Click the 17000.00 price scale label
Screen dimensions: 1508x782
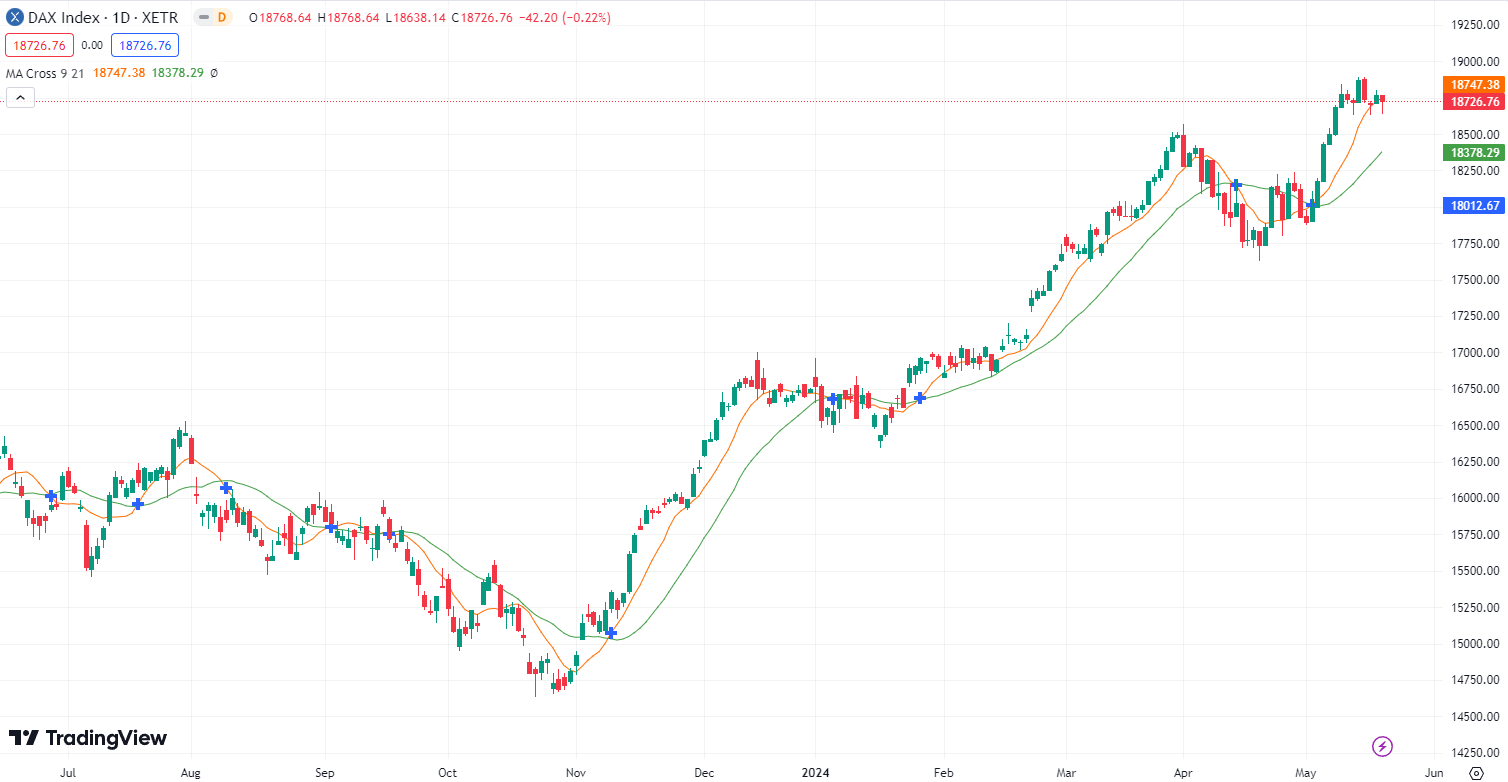coord(1475,353)
